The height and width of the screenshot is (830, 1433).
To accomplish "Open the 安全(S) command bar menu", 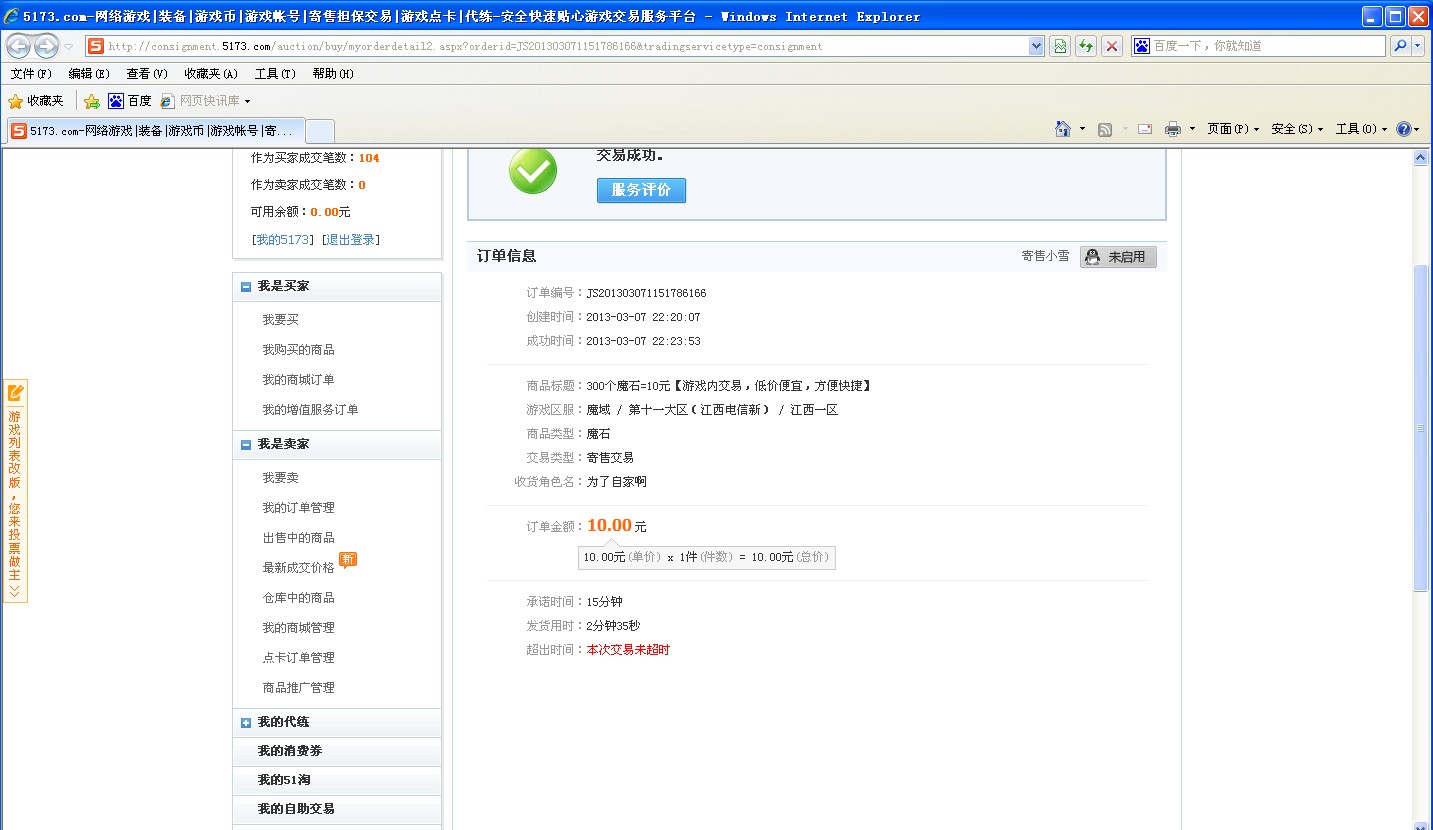I will [x=1297, y=129].
